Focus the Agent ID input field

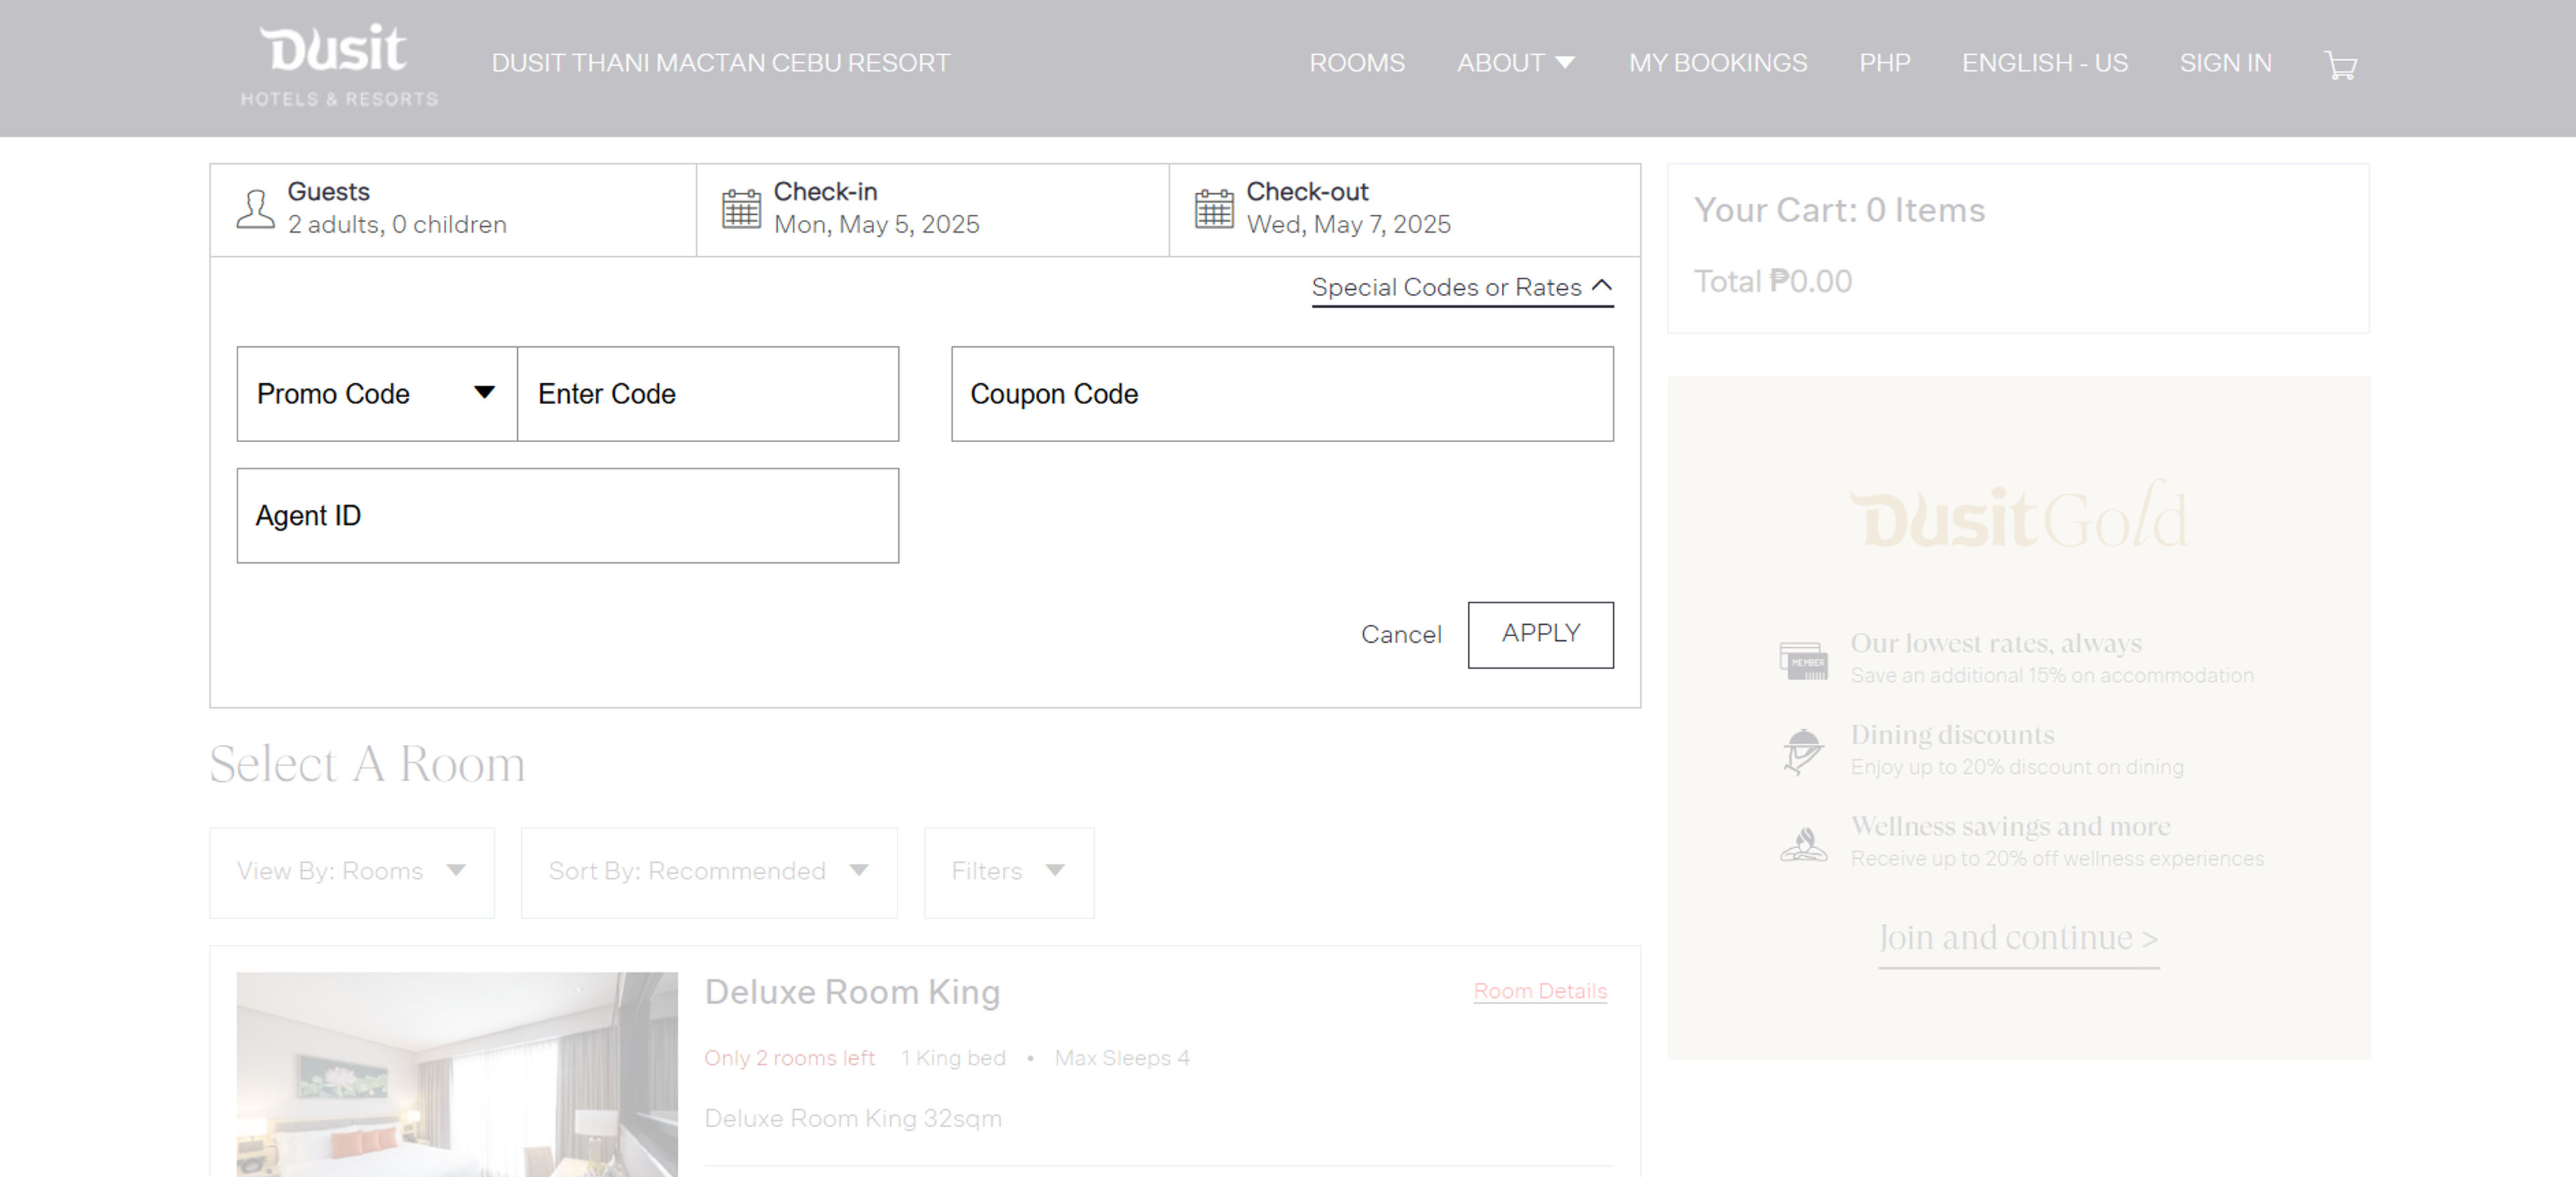coord(567,516)
